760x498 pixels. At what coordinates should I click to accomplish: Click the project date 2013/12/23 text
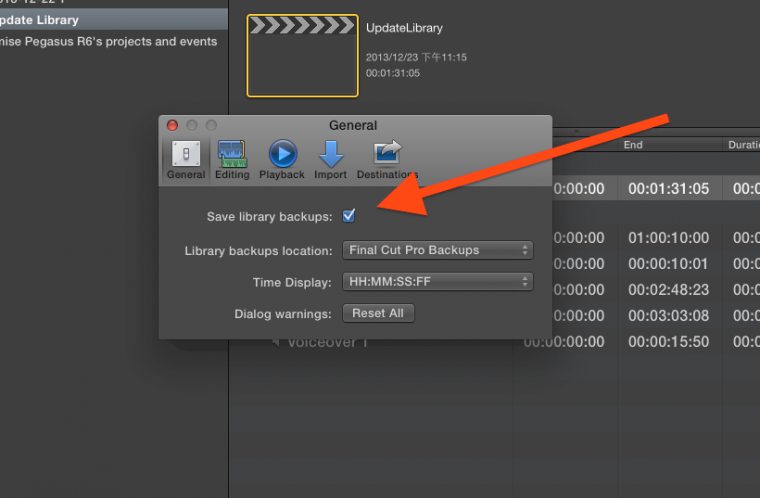(x=416, y=57)
